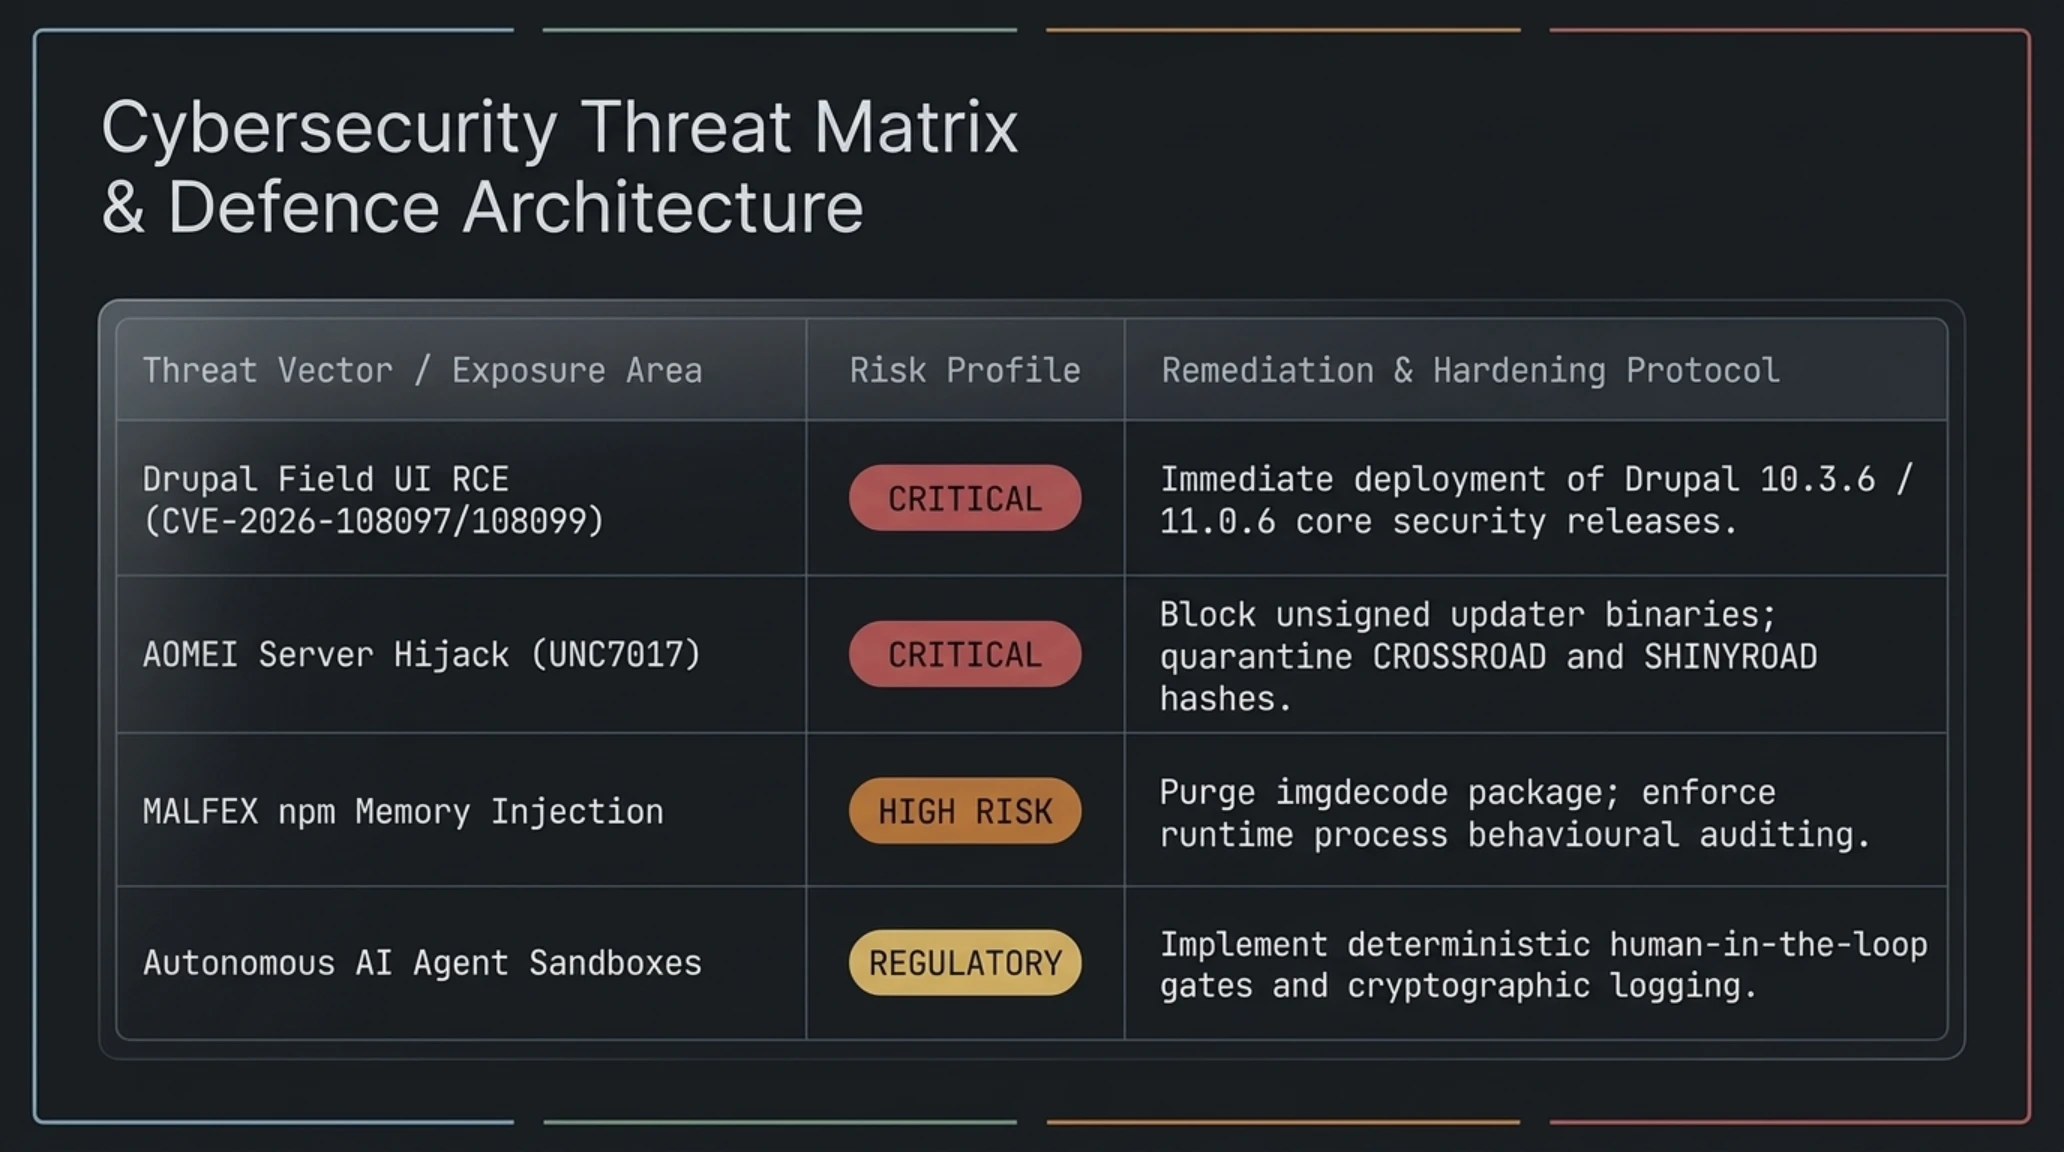Click the CRITICAL badge in the Drupal row

(x=965, y=498)
